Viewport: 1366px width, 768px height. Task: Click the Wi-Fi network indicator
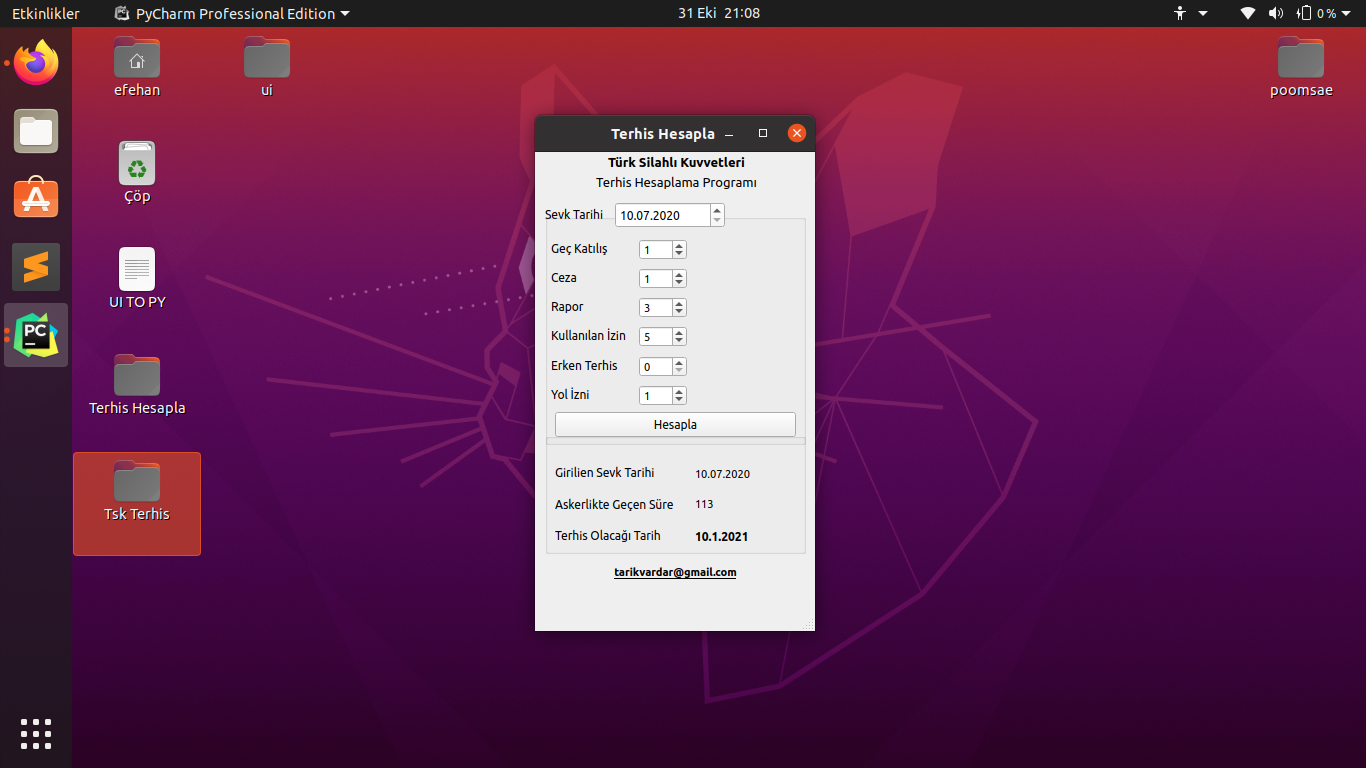click(1247, 13)
